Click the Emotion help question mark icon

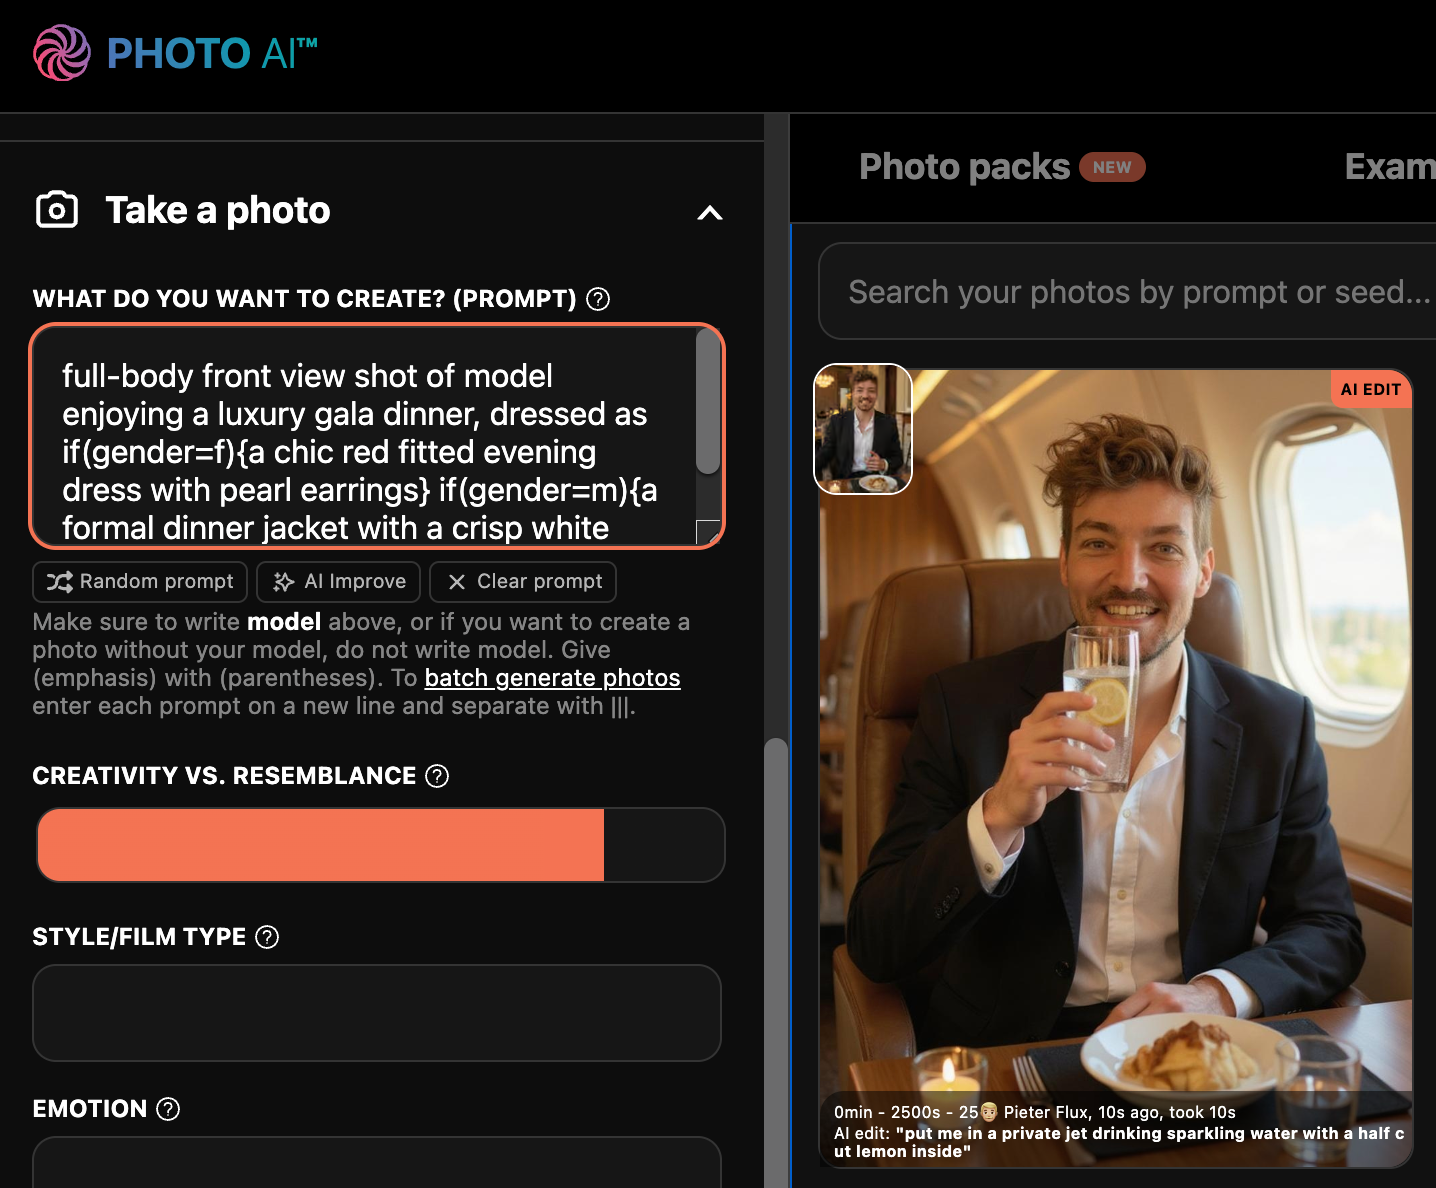tap(169, 1109)
